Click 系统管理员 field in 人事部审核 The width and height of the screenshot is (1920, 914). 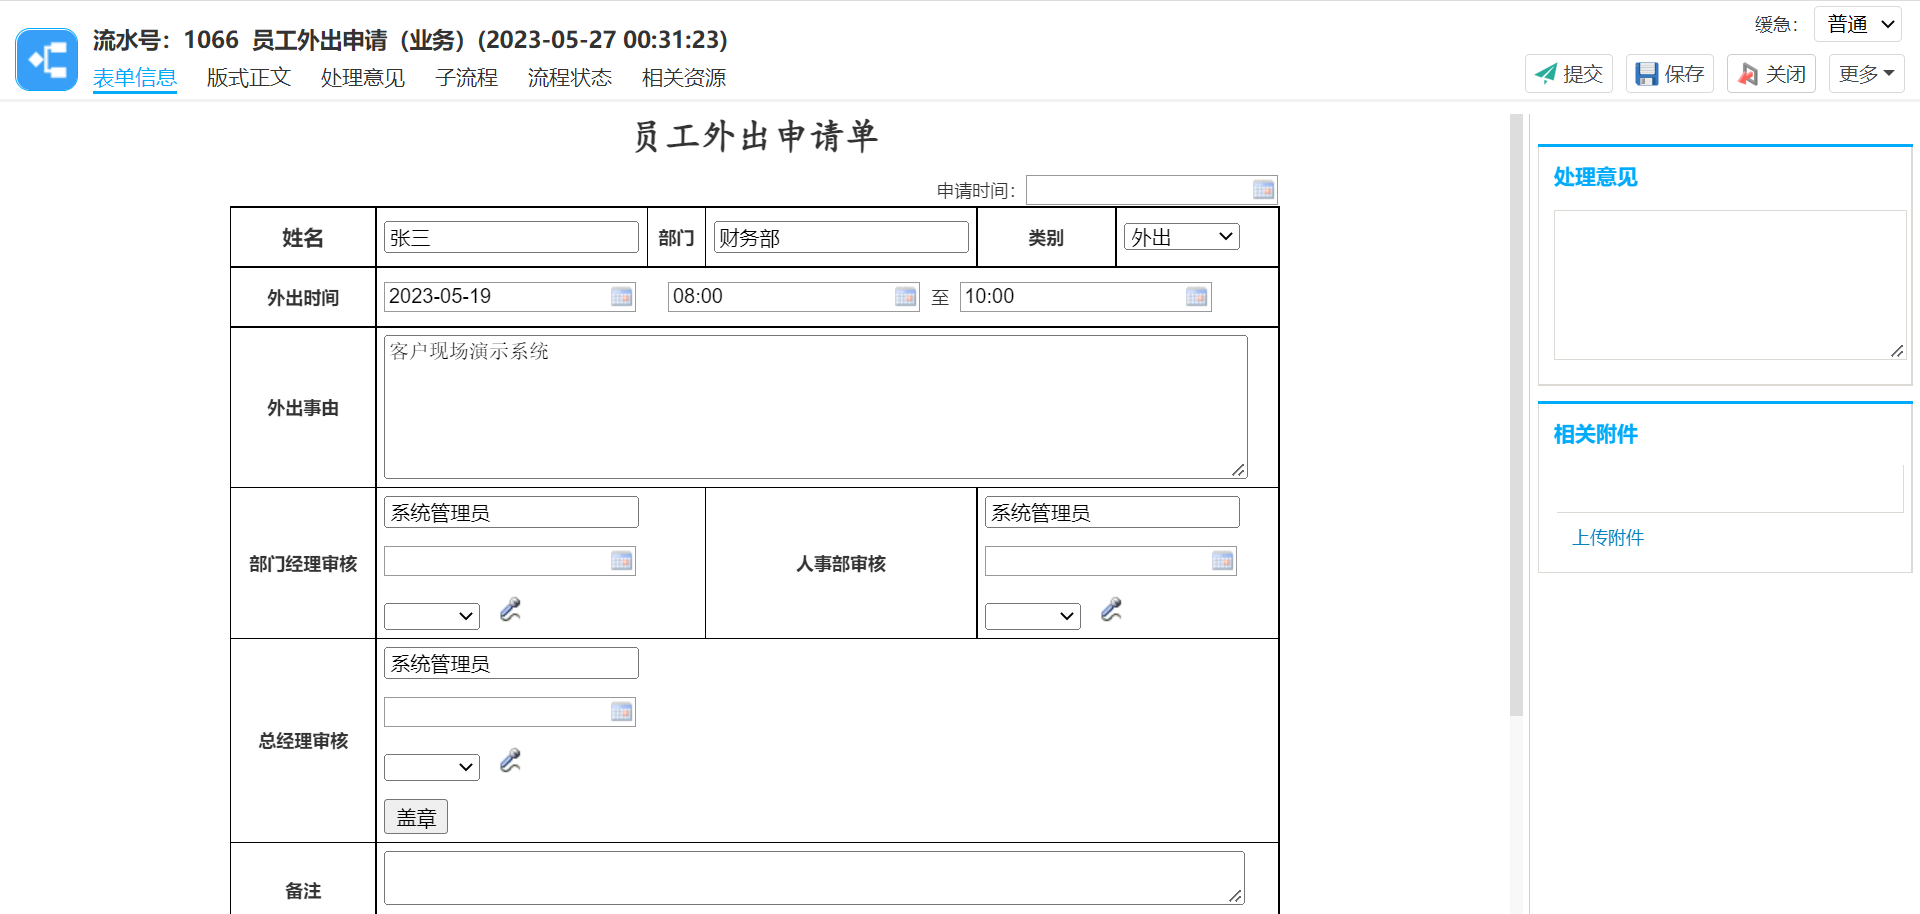coord(1112,512)
